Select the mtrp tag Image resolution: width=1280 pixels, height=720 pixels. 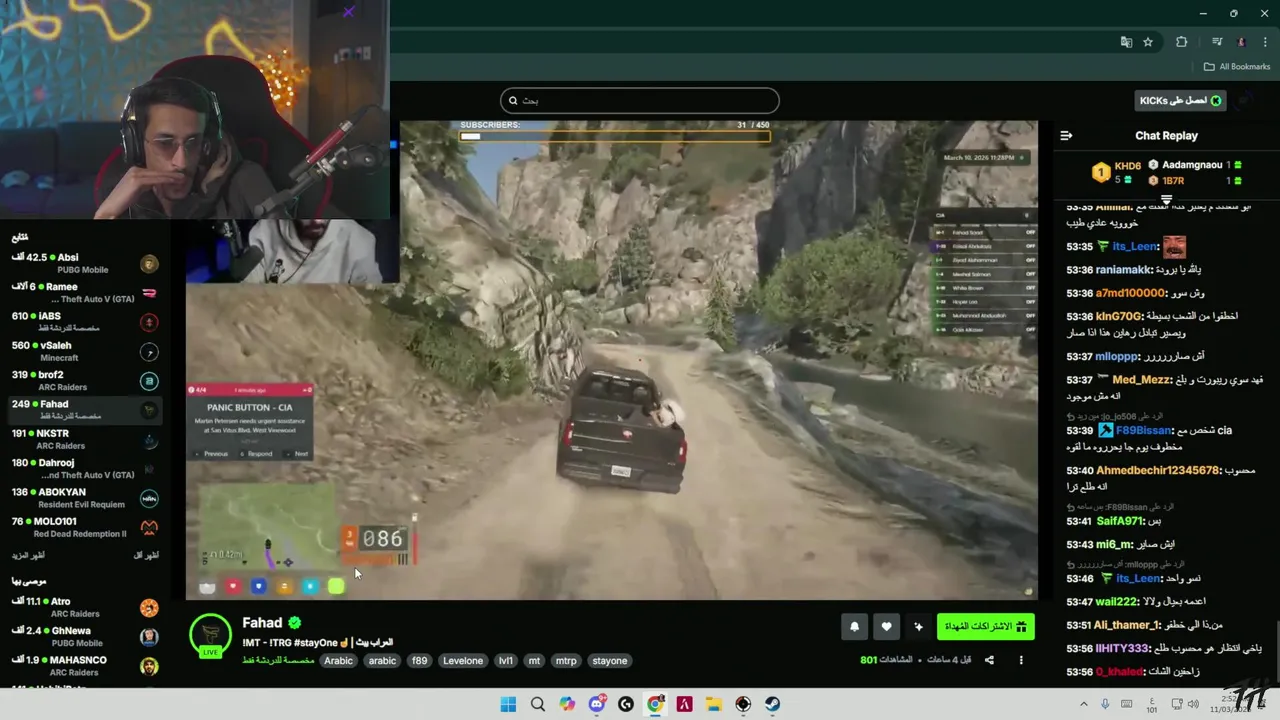tap(566, 661)
